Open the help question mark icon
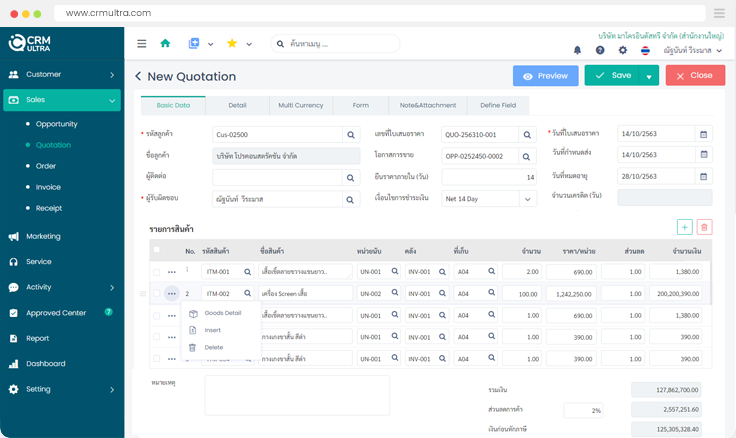 pyautogui.click(x=600, y=50)
